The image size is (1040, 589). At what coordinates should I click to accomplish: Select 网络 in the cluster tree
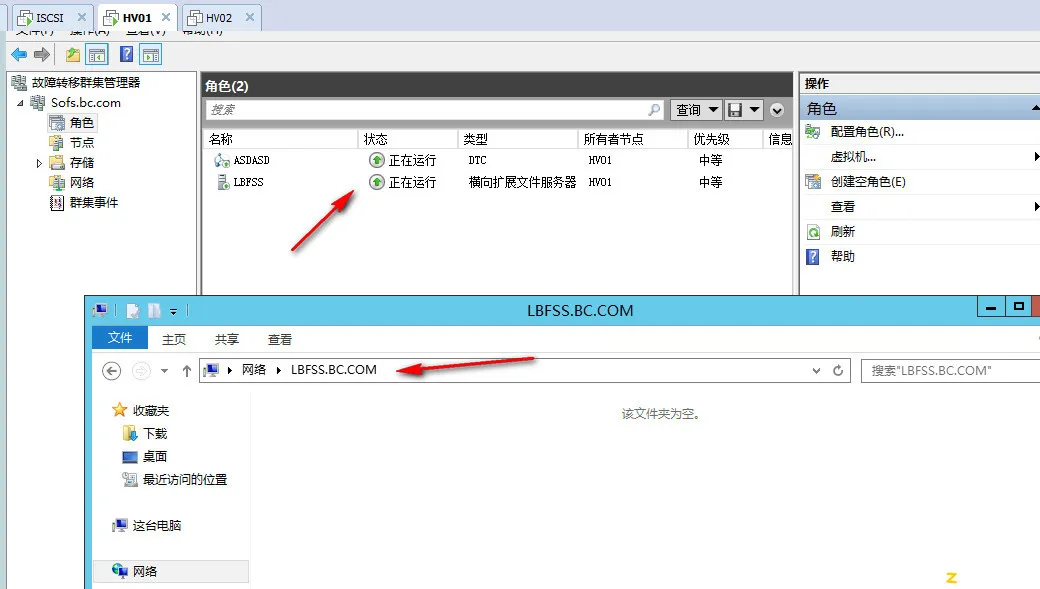coord(82,182)
